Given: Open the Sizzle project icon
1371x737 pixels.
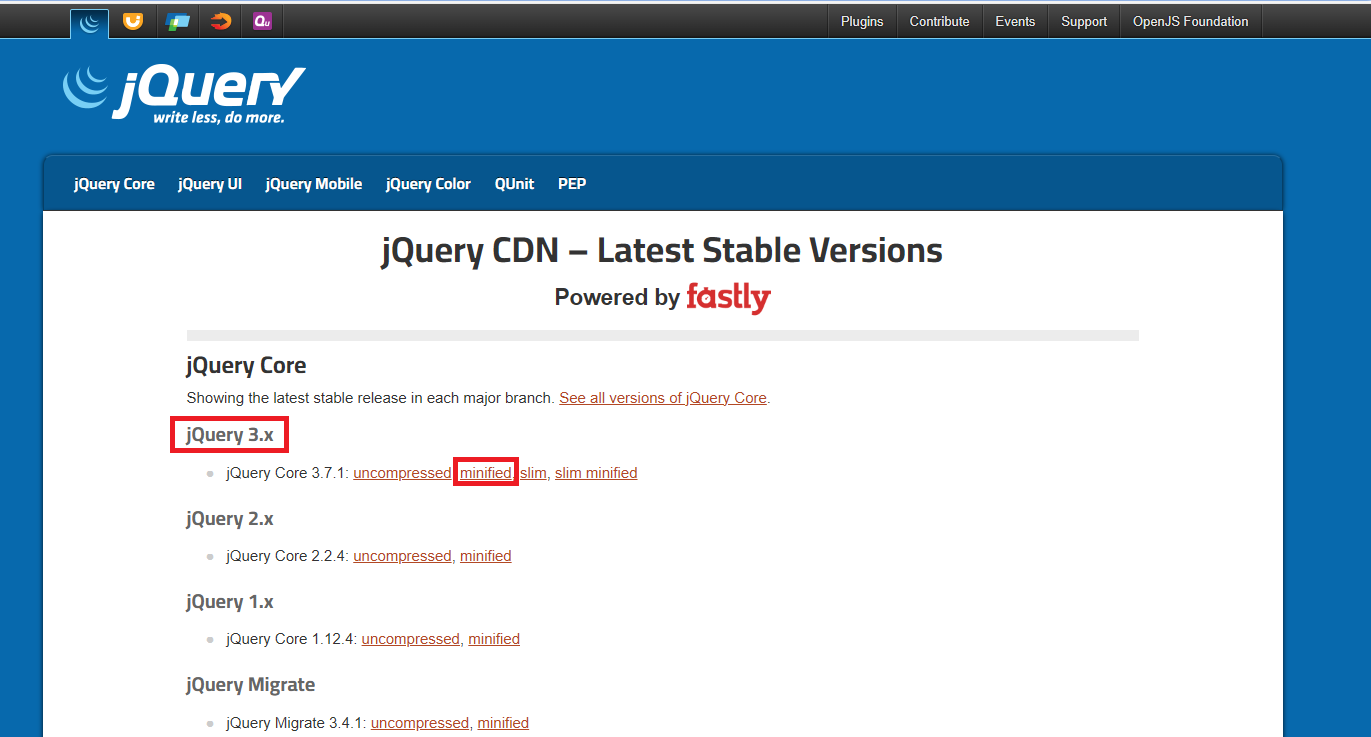Looking at the screenshot, I should tap(221, 21).
